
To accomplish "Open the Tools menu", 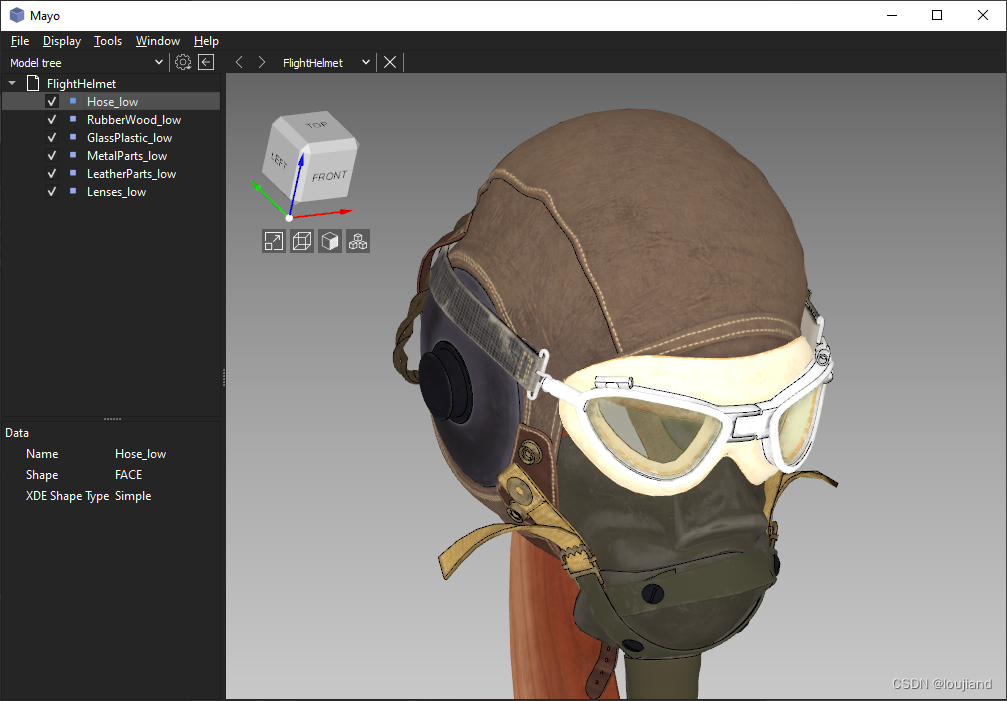I will click(x=108, y=41).
